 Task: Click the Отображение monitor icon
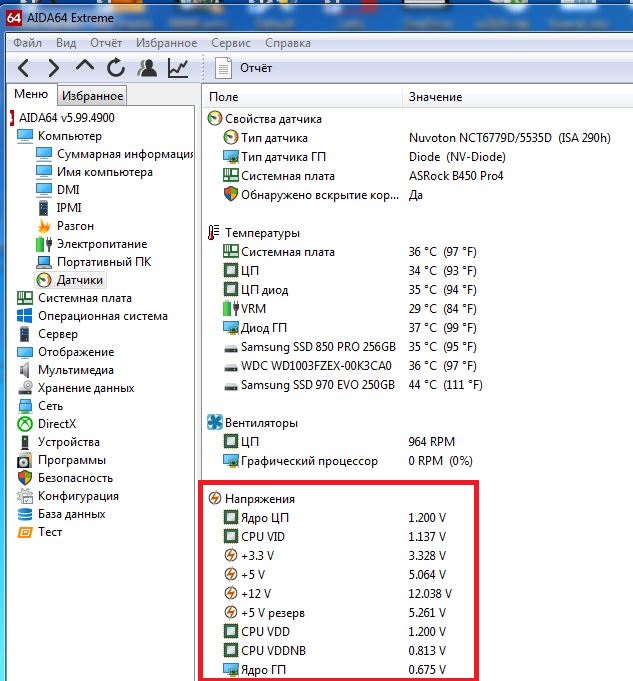[25, 352]
